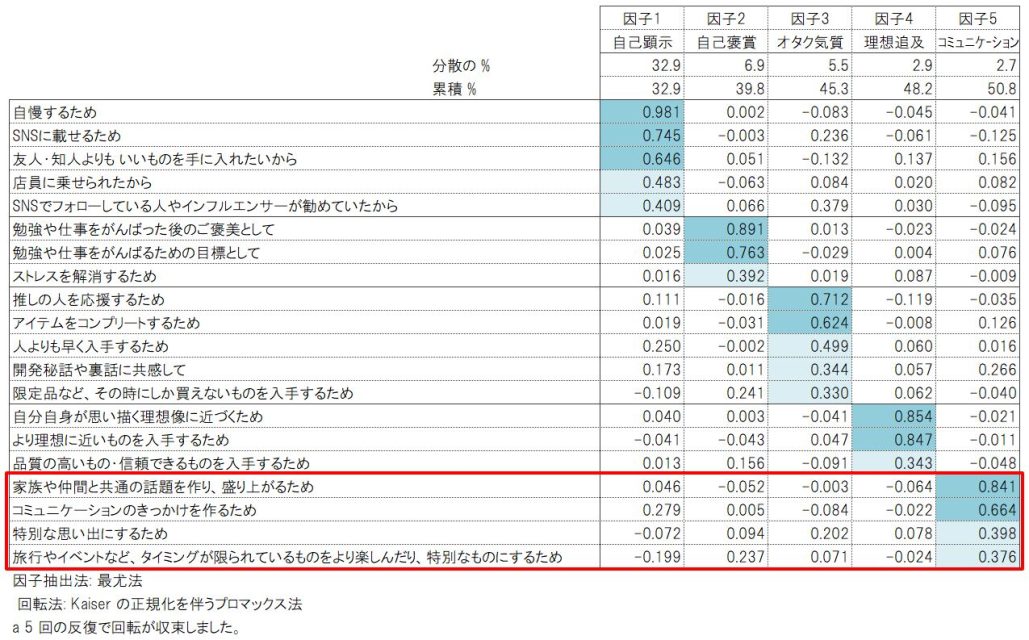Select the 家族や仲間と共通の話題を作り row label

tap(163, 487)
